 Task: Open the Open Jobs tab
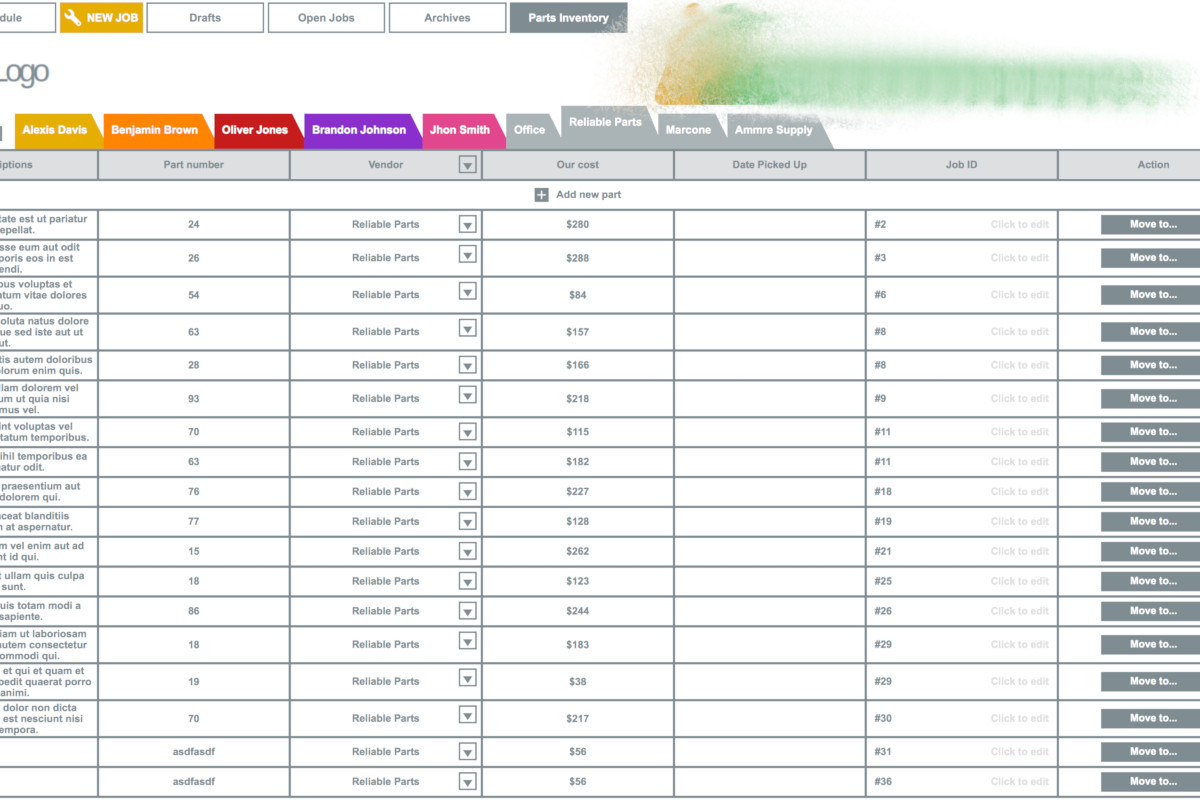coord(326,18)
